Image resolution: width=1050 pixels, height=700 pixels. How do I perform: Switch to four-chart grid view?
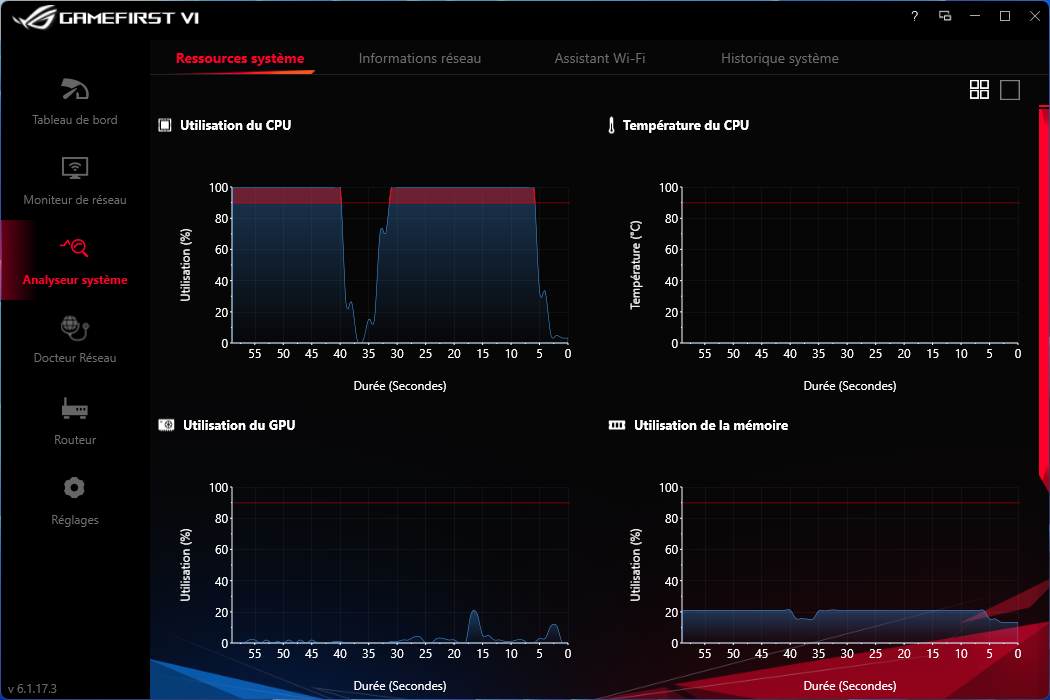point(979,90)
